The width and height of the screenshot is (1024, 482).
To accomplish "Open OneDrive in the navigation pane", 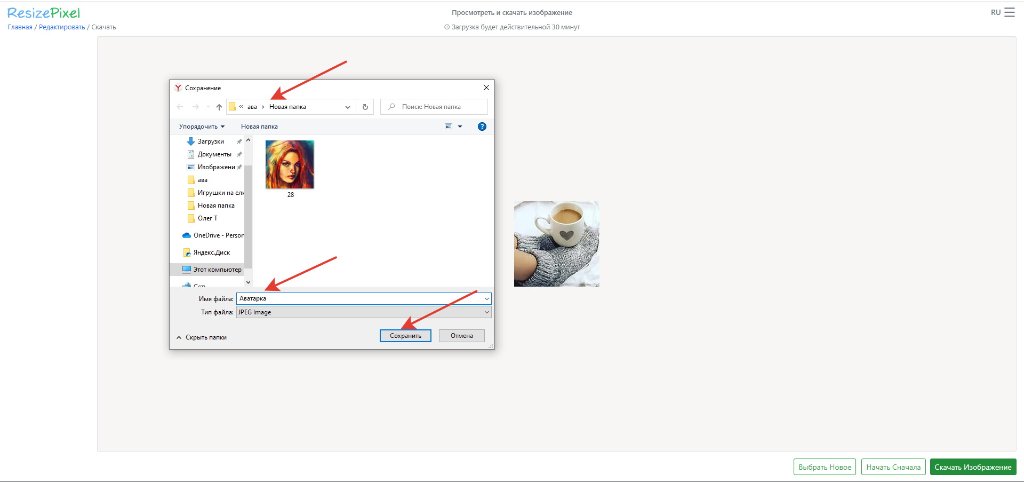I will pyautogui.click(x=212, y=234).
